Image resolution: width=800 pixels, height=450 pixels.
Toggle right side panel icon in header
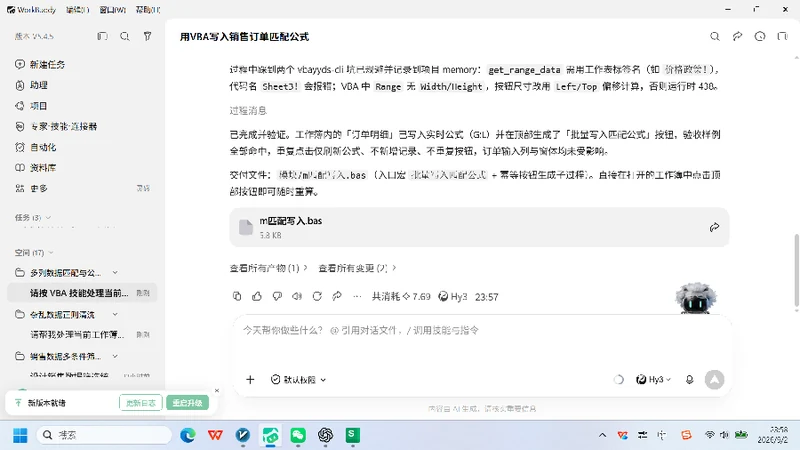[782, 36]
